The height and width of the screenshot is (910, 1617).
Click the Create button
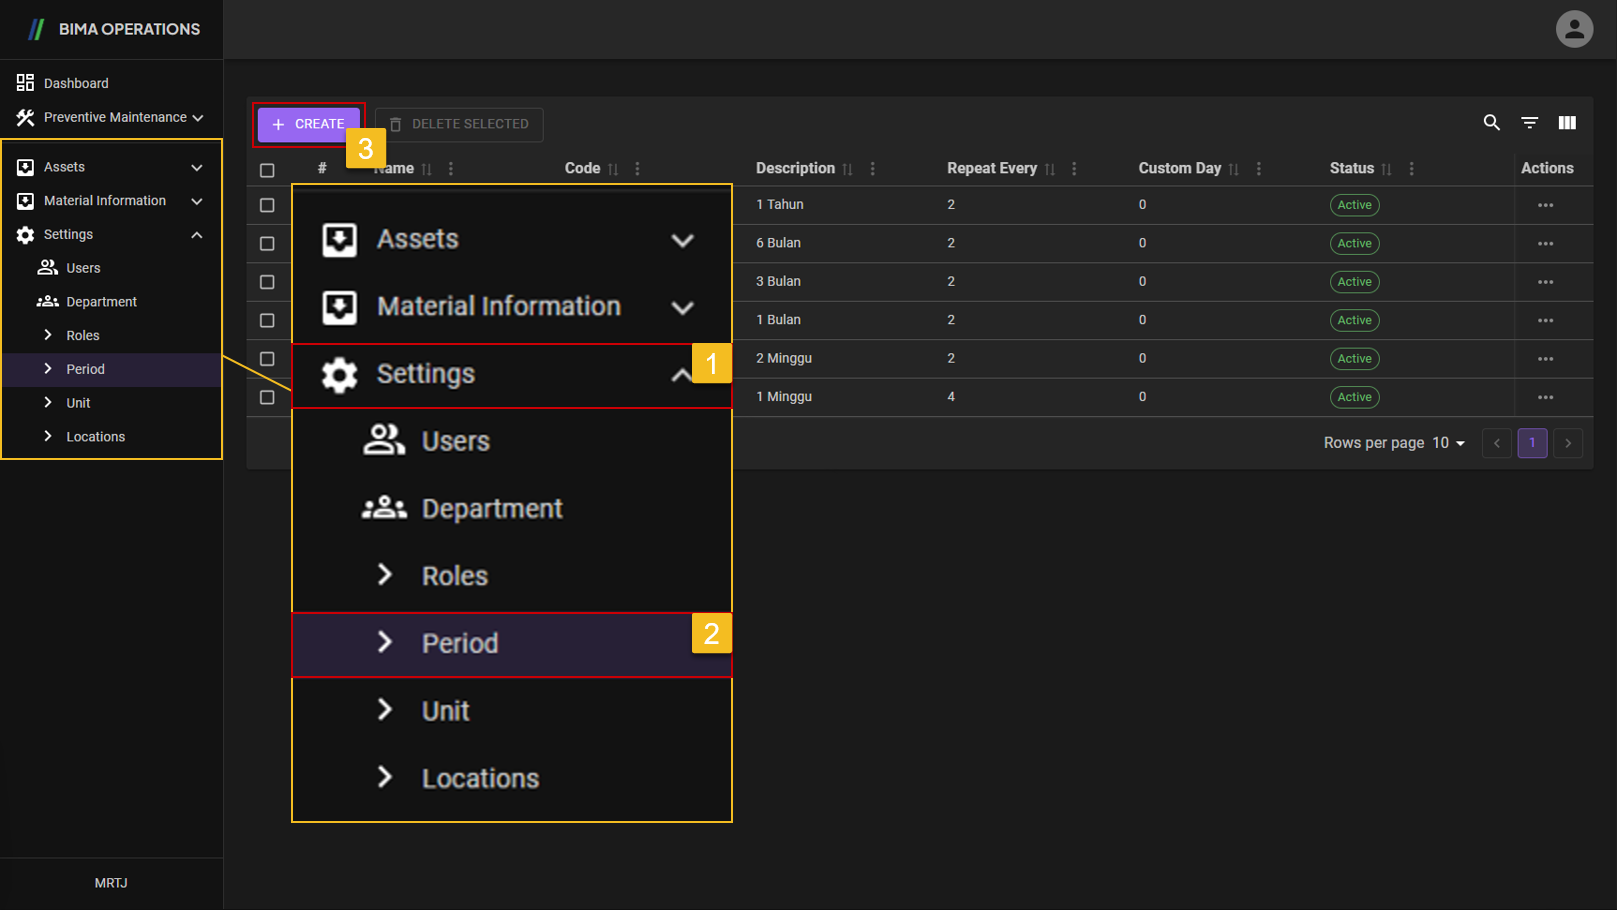309,124
